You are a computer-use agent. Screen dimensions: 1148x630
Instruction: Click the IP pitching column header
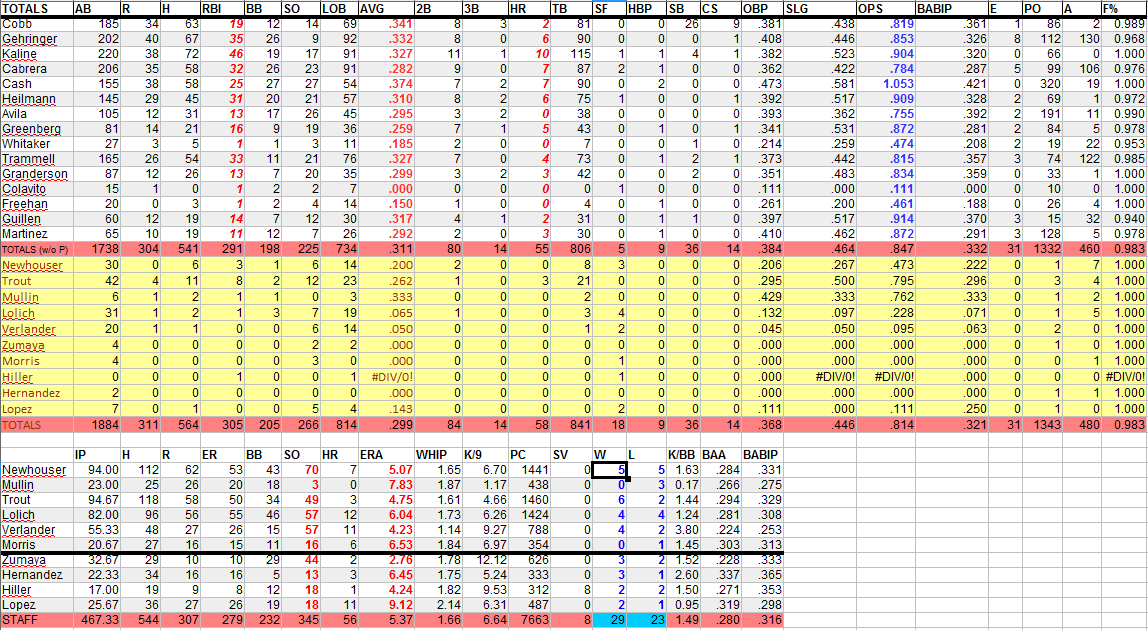[97, 455]
